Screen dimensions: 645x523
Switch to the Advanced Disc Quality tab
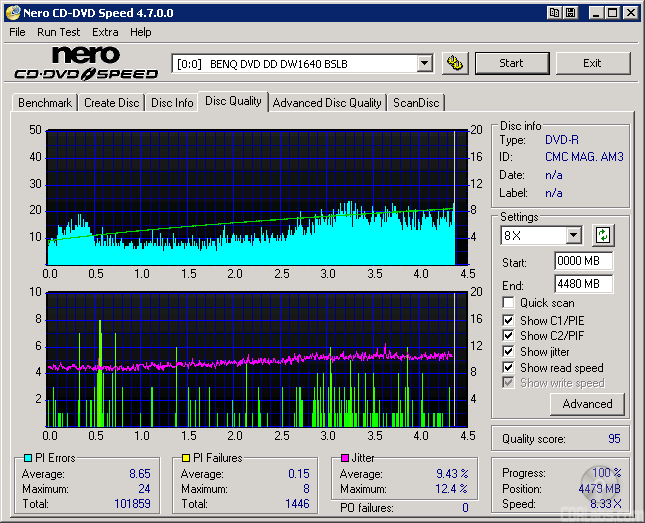pyautogui.click(x=327, y=103)
